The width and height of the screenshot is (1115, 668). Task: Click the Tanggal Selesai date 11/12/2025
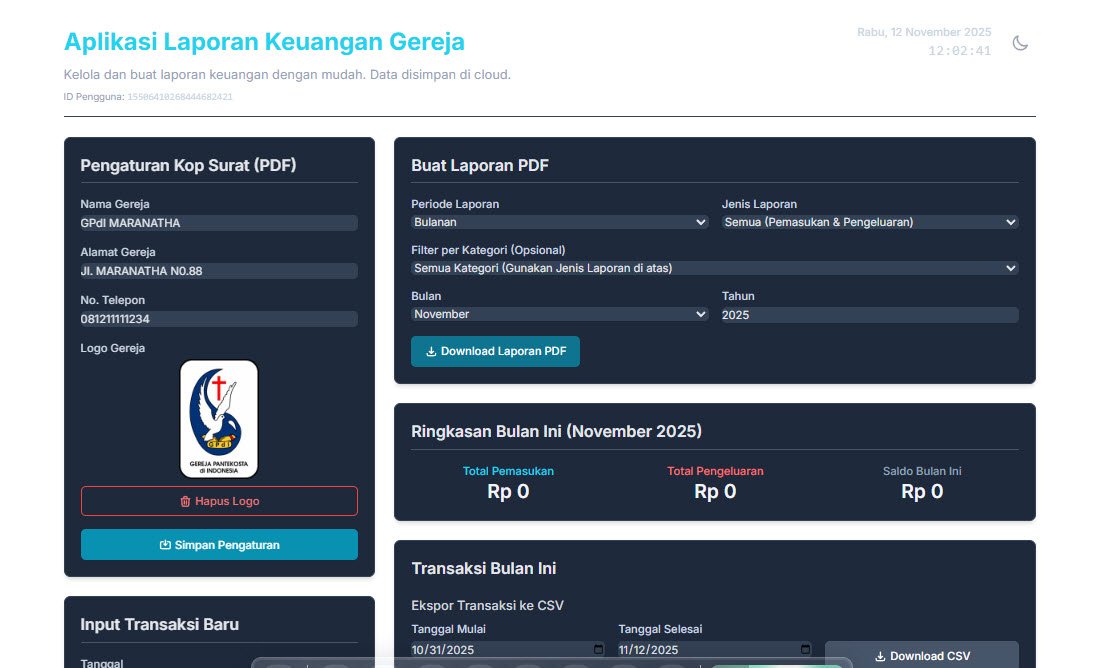click(649, 650)
